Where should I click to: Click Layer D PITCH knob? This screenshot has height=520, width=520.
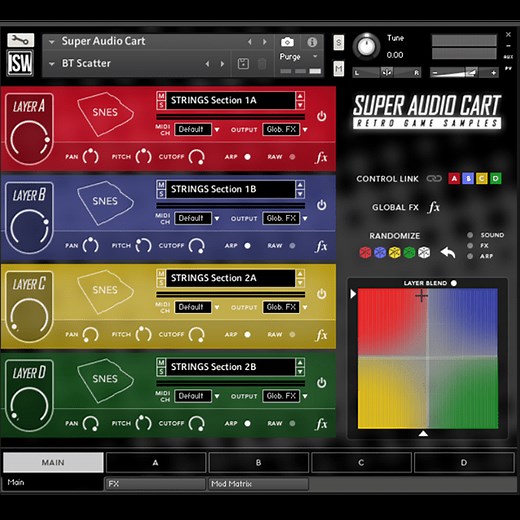[x=144, y=423]
